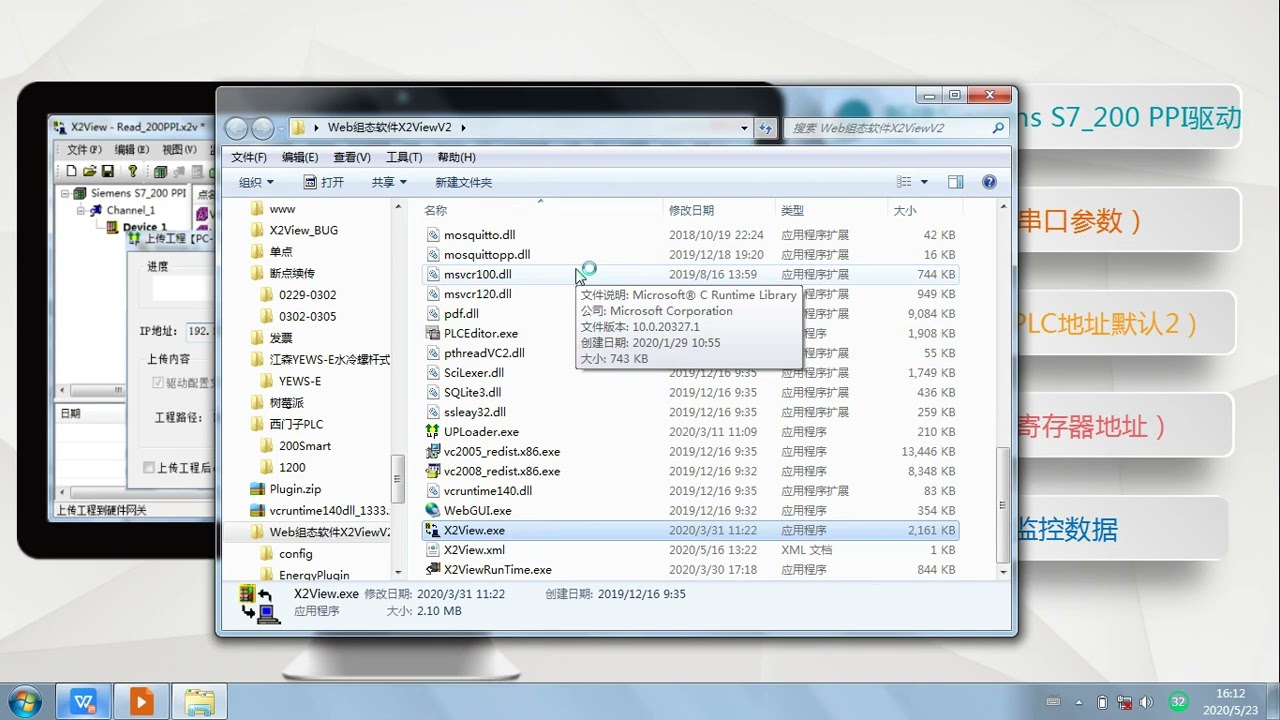Open the 组织 dropdown
This screenshot has height=720, width=1280.
tap(256, 182)
